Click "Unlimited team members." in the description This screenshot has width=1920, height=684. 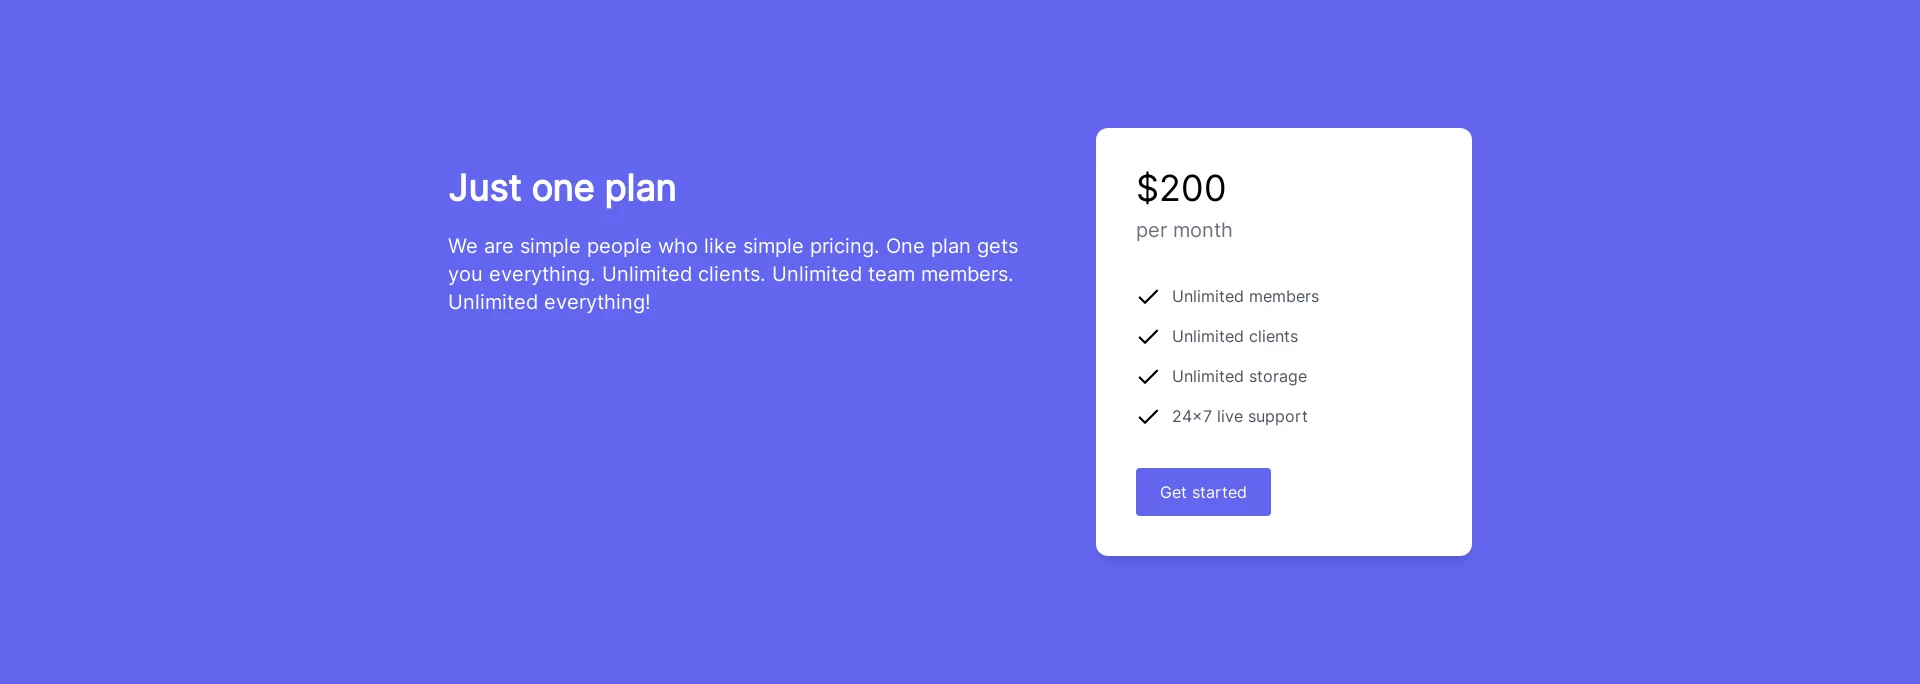click(892, 274)
